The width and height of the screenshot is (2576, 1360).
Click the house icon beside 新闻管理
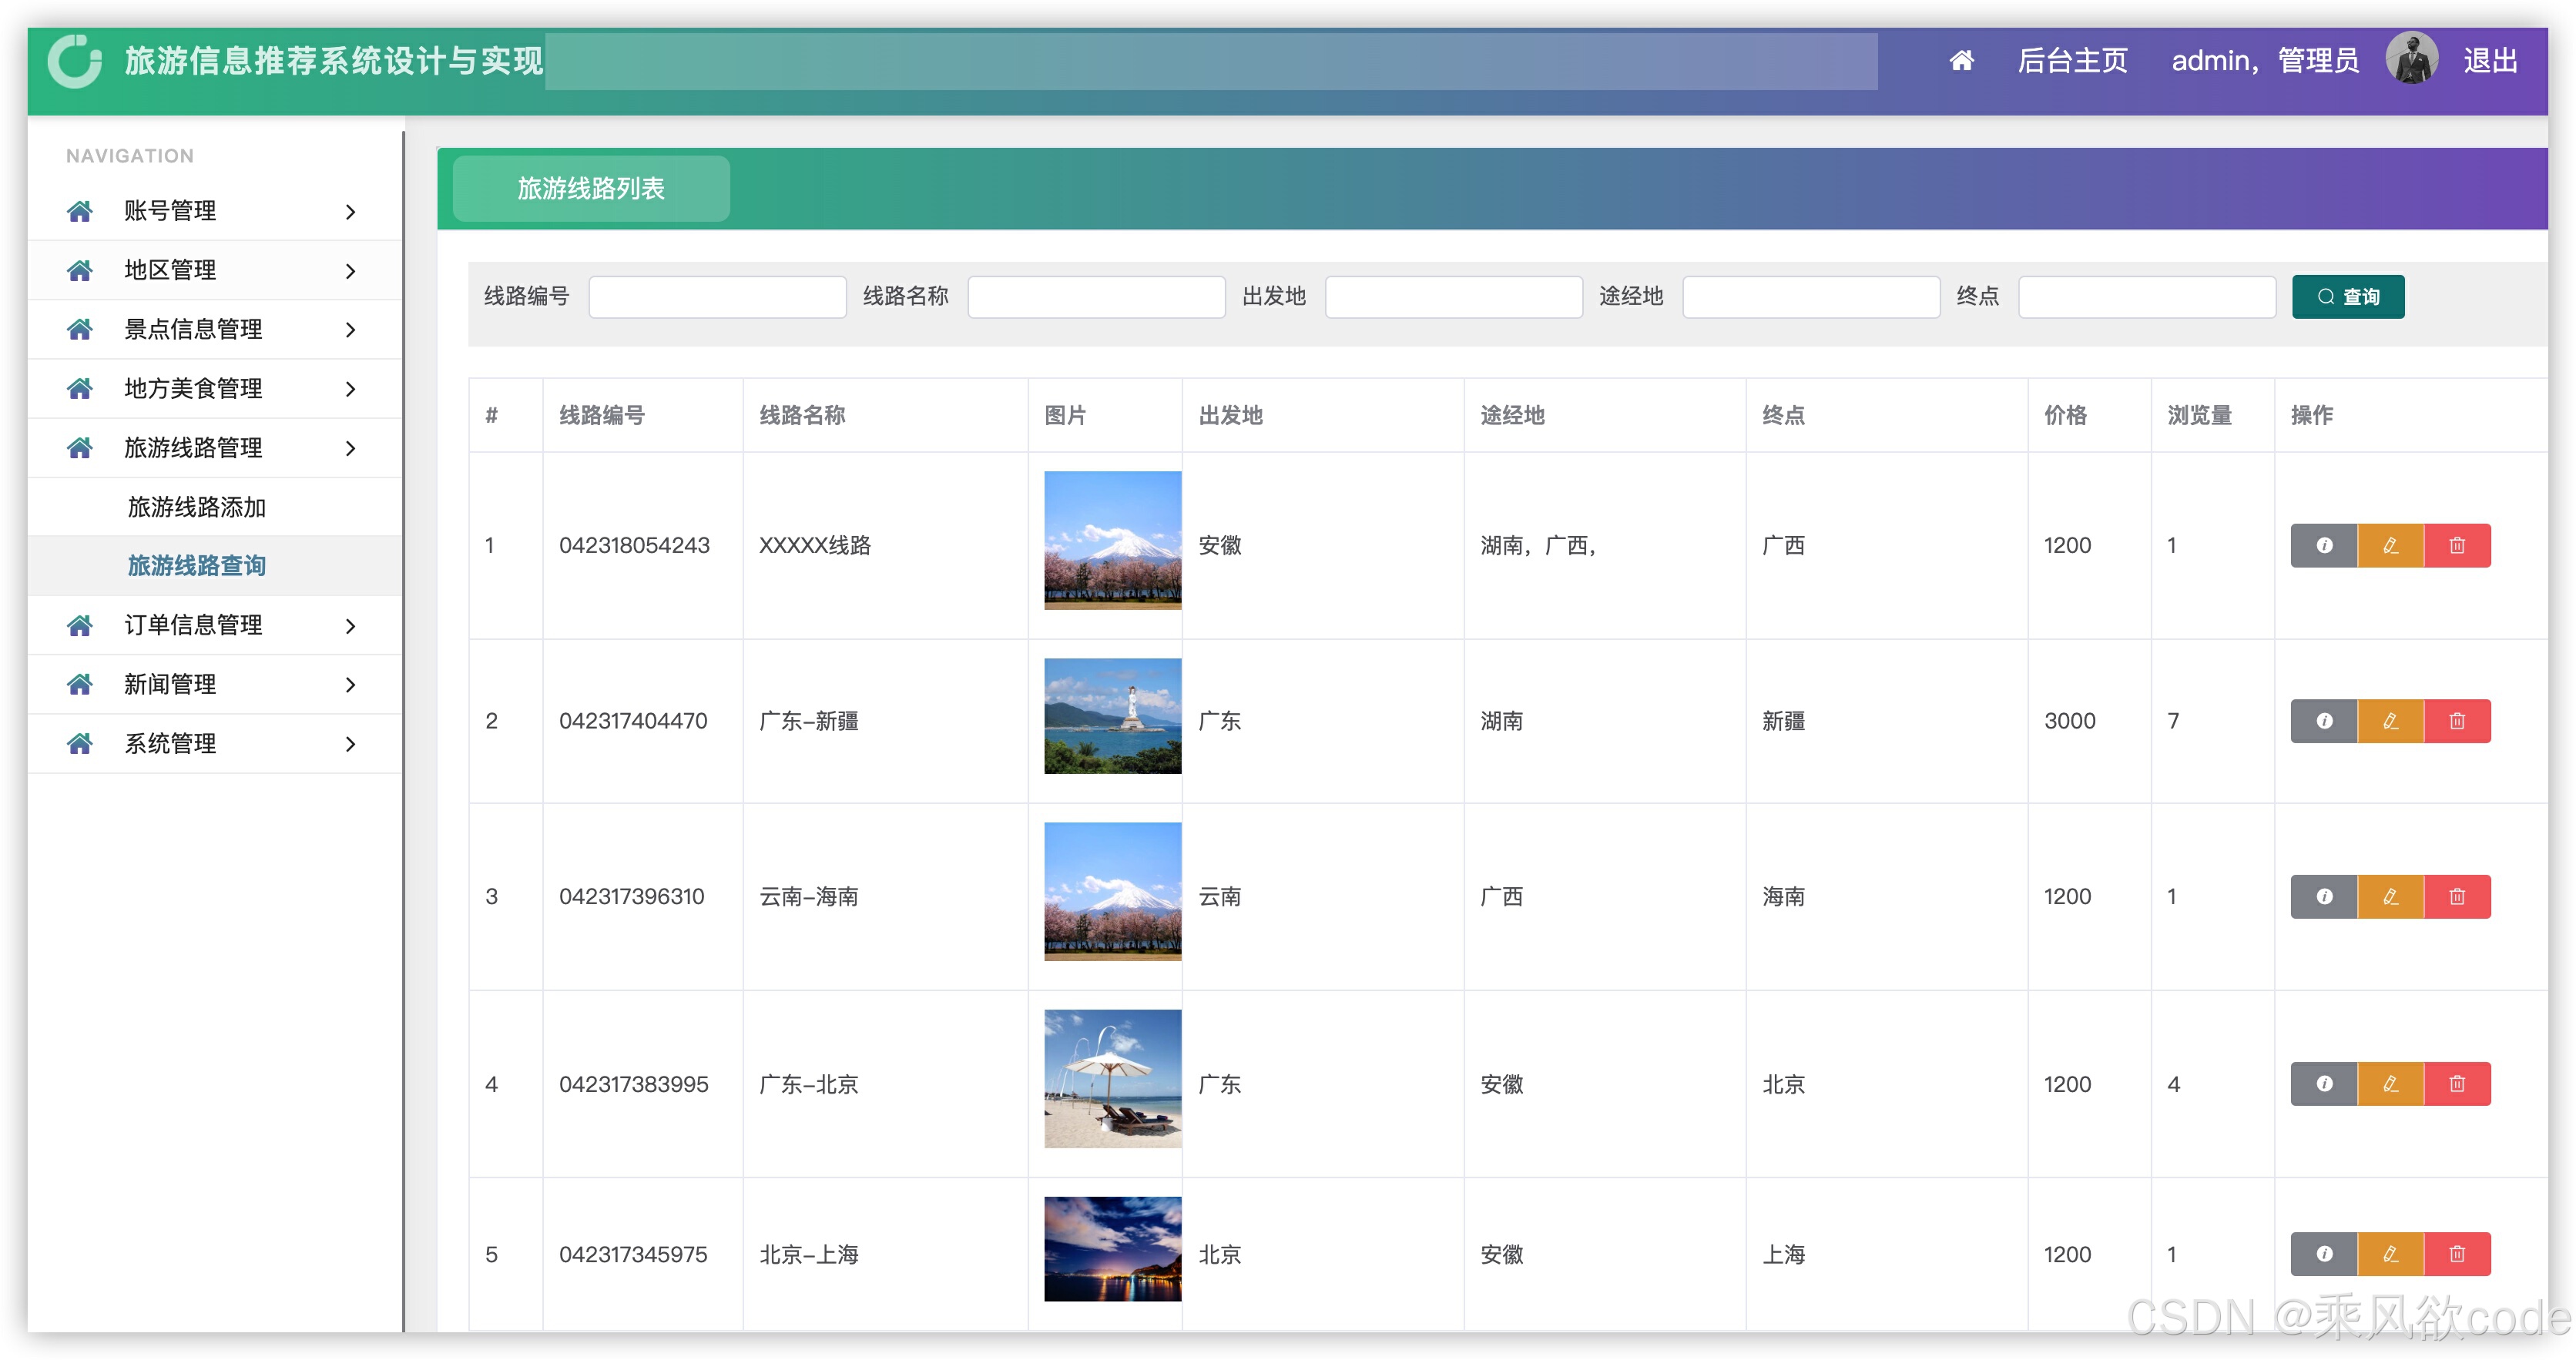[x=80, y=684]
